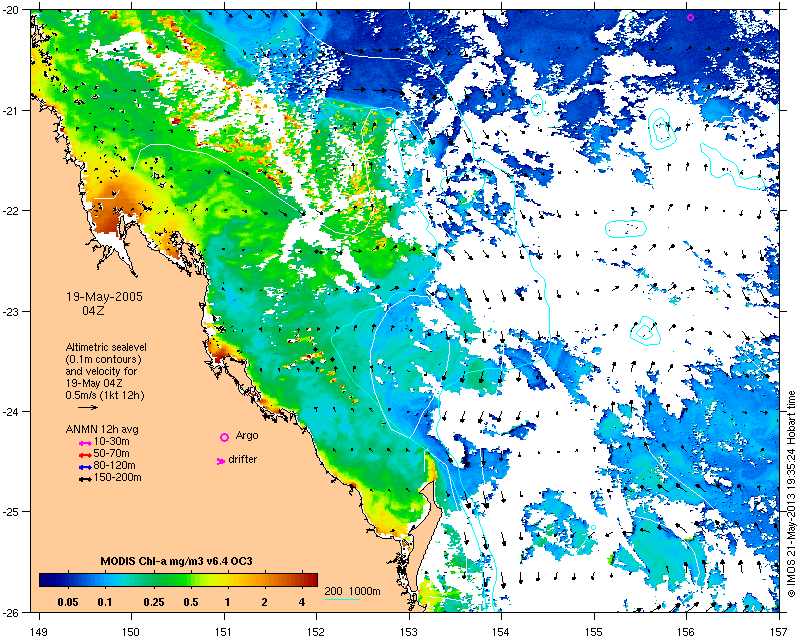Click the longitude axis label '157'

click(x=779, y=632)
